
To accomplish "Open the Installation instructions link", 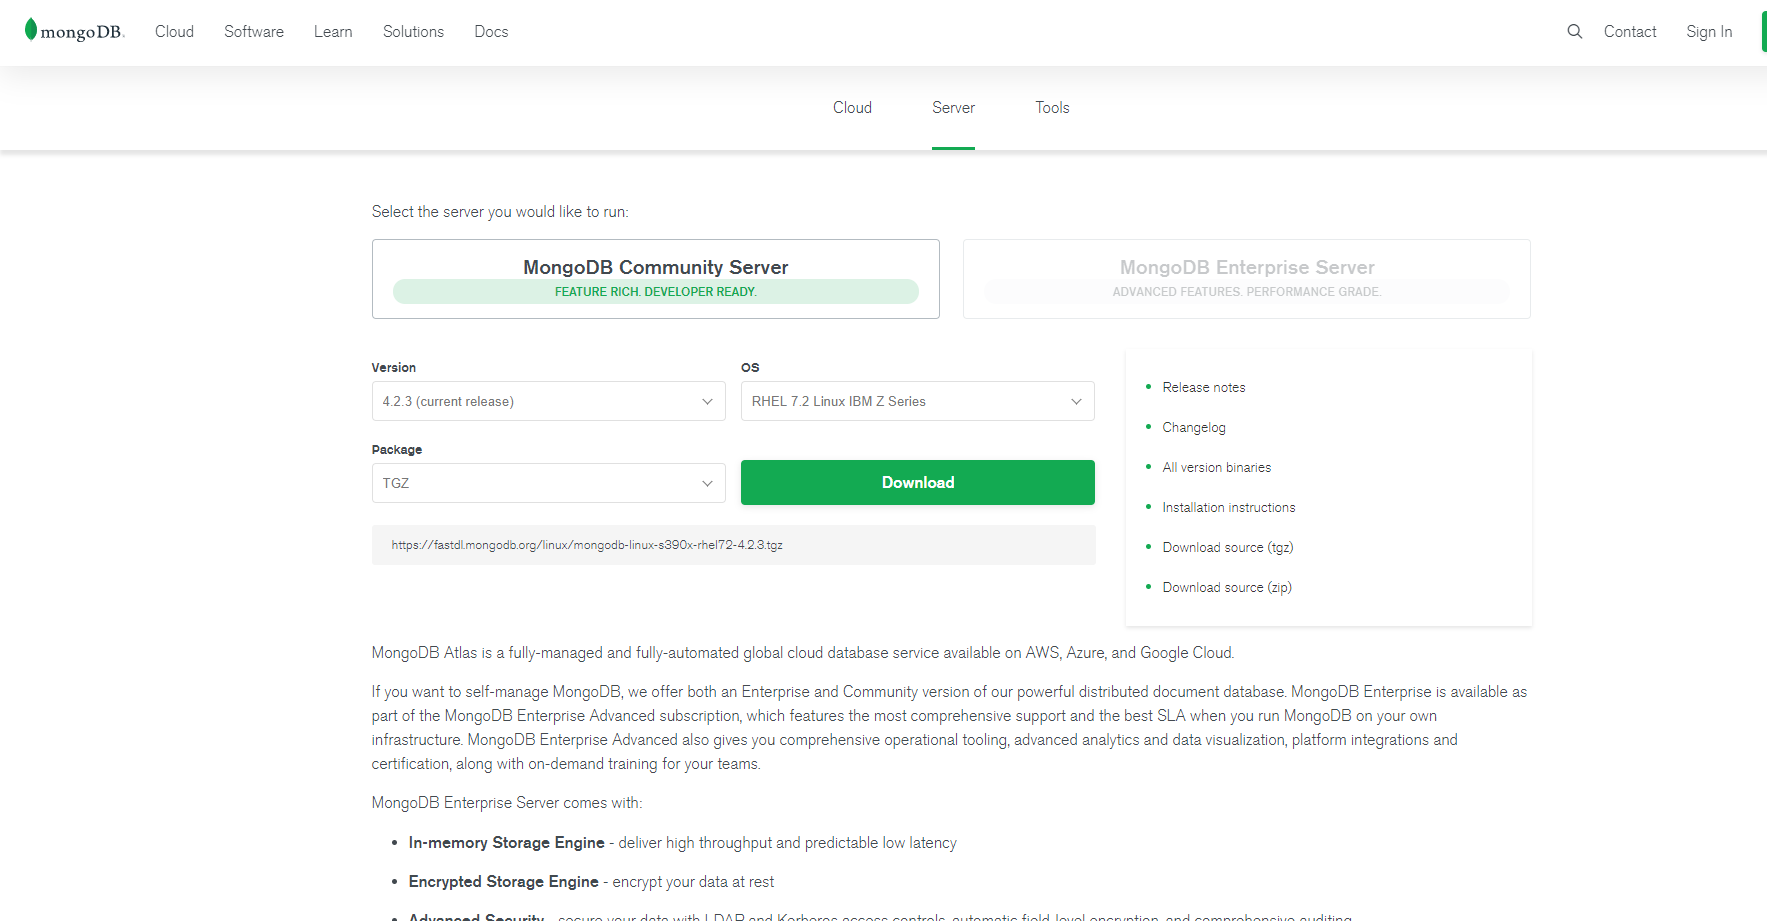I will (1229, 508).
